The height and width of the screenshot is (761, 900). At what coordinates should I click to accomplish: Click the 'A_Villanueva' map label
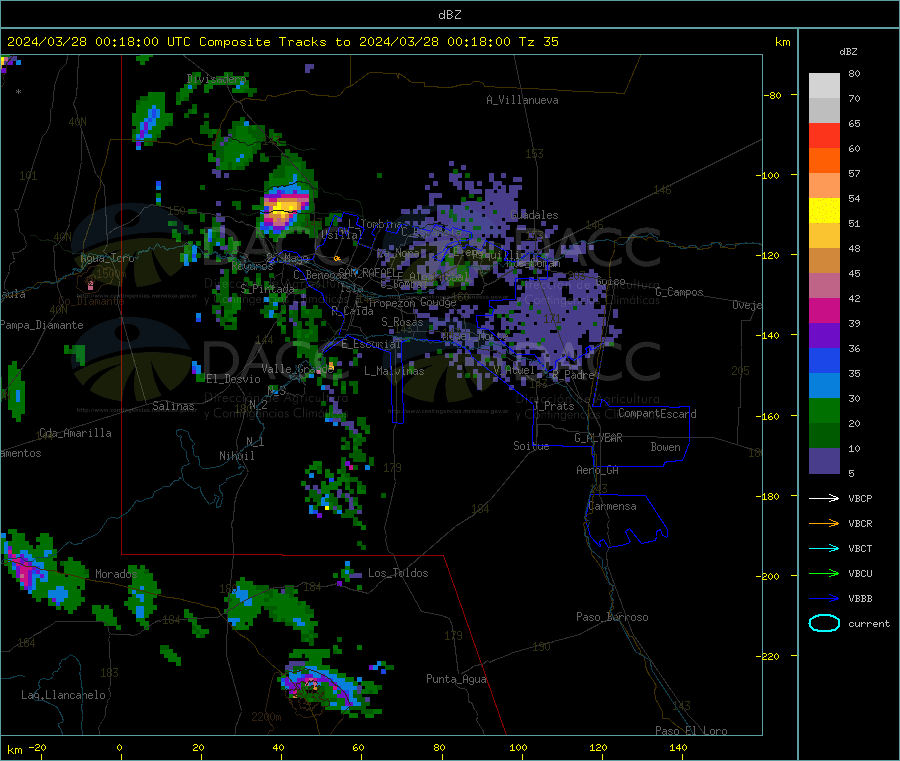point(522,100)
